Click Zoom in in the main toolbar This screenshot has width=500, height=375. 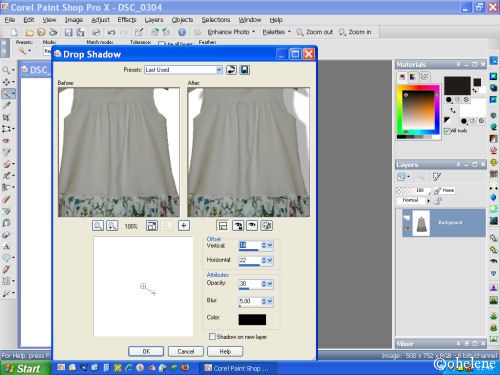coord(355,32)
